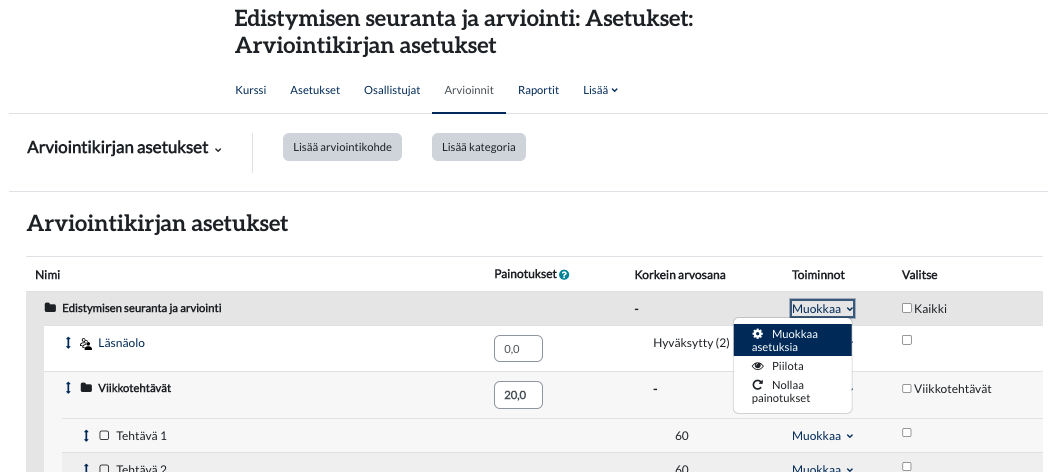This screenshot has height=472, width=1048.
Task: Click the Hyväksytty (2) grade text
Action: click(691, 343)
